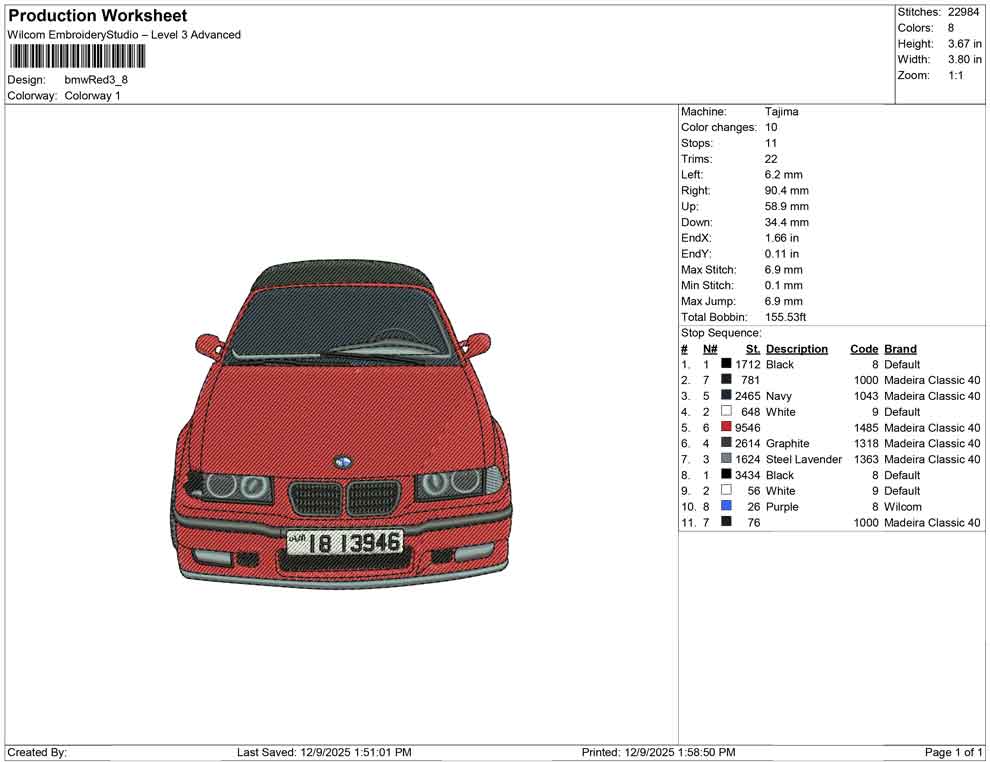Viewport: 990px width, 762px height.
Task: Click the Zoom 1:1 value
Action: (955, 74)
